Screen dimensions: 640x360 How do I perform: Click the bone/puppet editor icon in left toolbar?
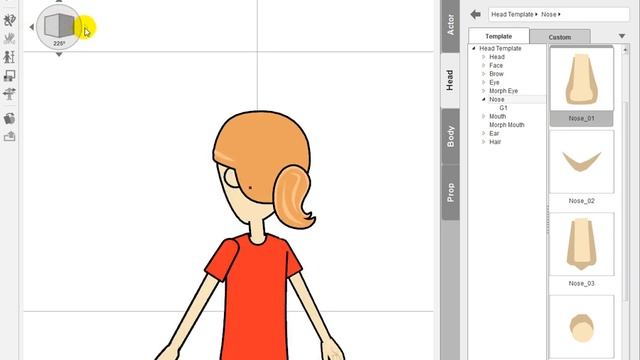9,19
